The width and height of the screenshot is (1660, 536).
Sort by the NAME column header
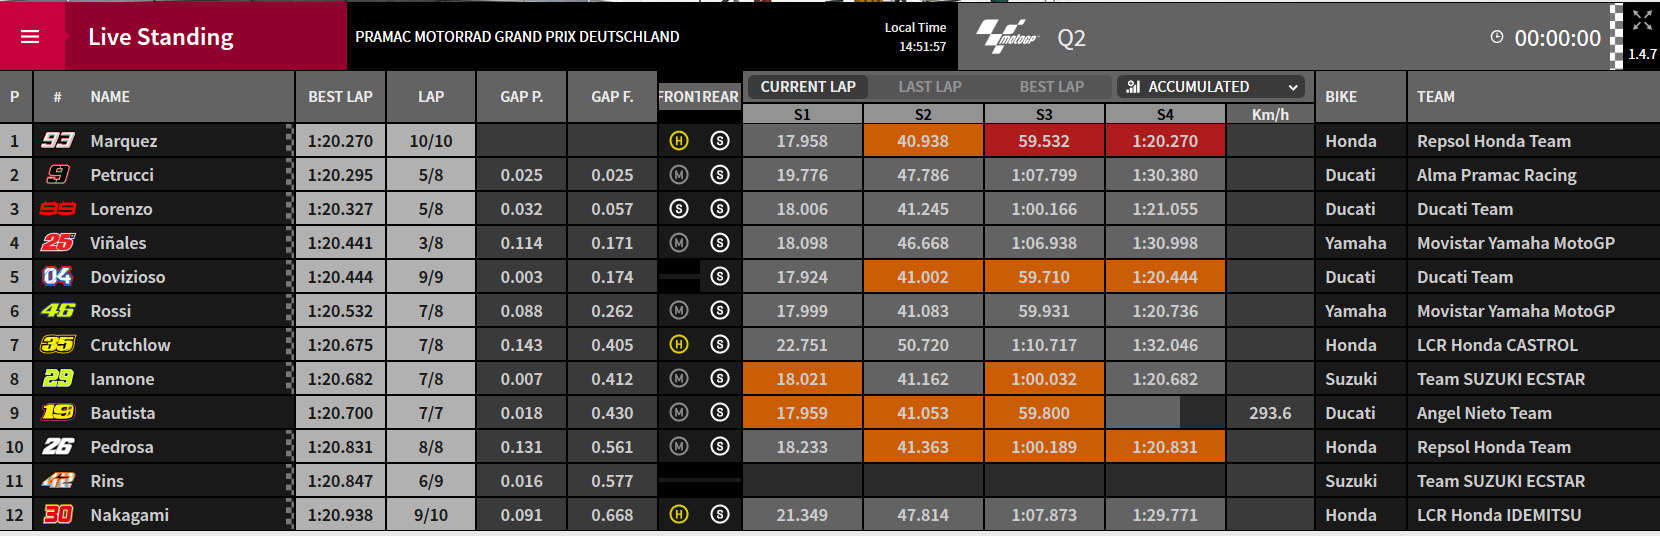110,97
